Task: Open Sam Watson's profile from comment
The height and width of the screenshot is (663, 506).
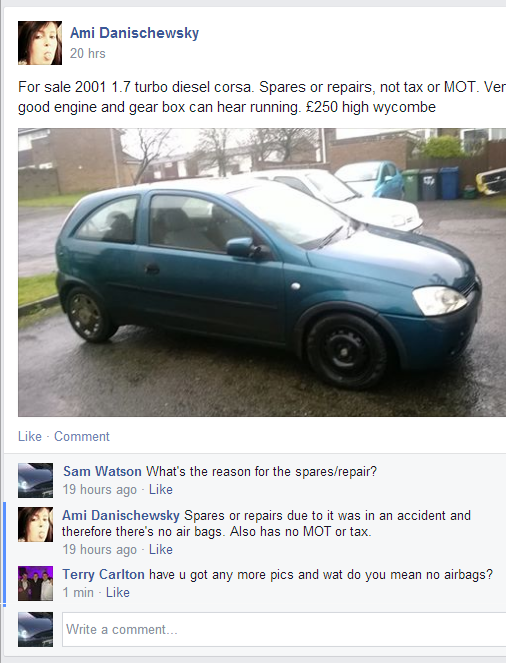Action: point(102,471)
